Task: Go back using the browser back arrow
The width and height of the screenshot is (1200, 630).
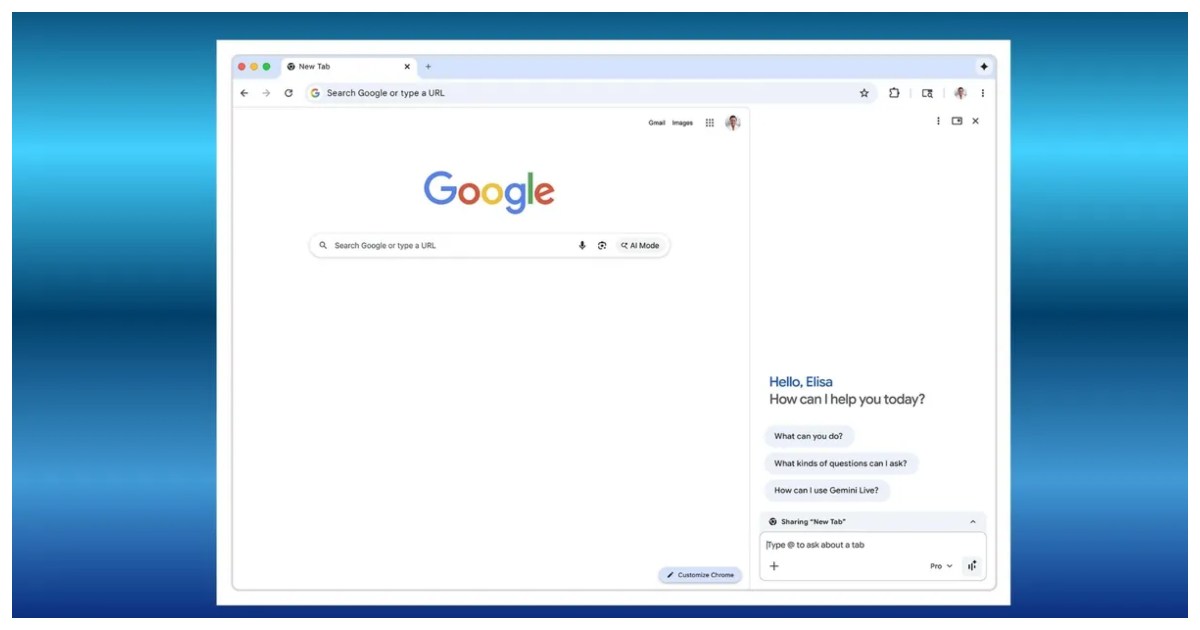Action: tap(244, 93)
